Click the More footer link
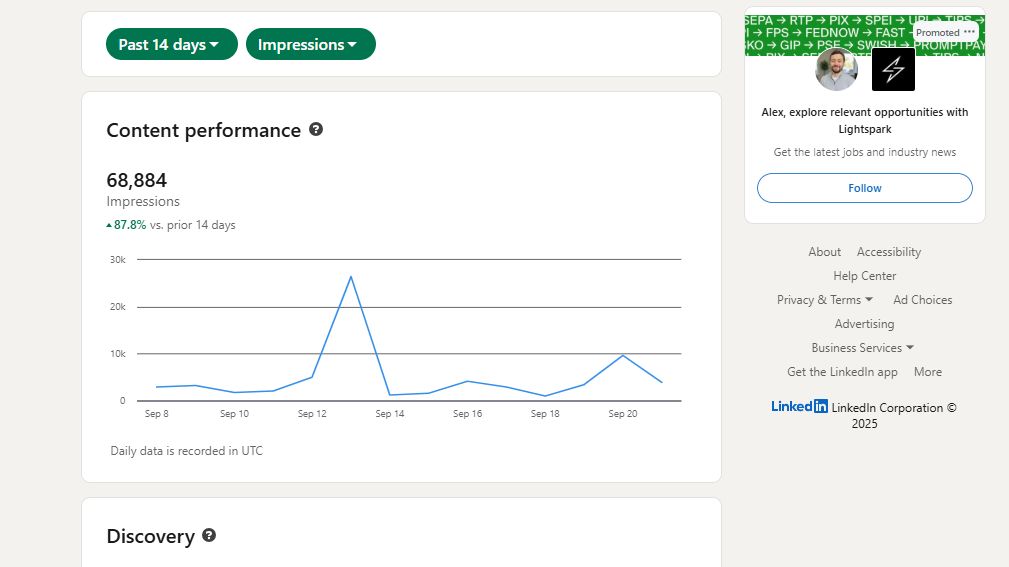This screenshot has width=1009, height=567. [928, 372]
